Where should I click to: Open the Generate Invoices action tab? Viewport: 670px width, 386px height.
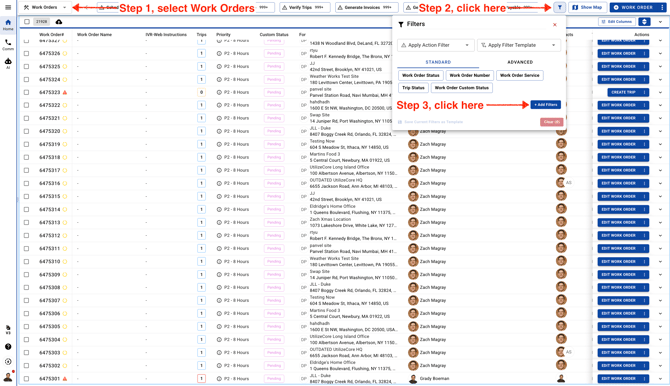coord(367,7)
